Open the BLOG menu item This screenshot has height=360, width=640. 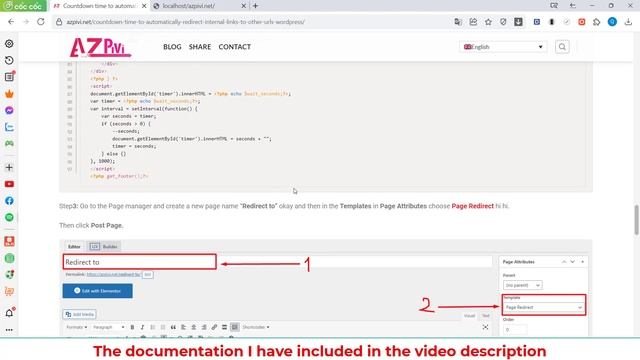click(172, 47)
